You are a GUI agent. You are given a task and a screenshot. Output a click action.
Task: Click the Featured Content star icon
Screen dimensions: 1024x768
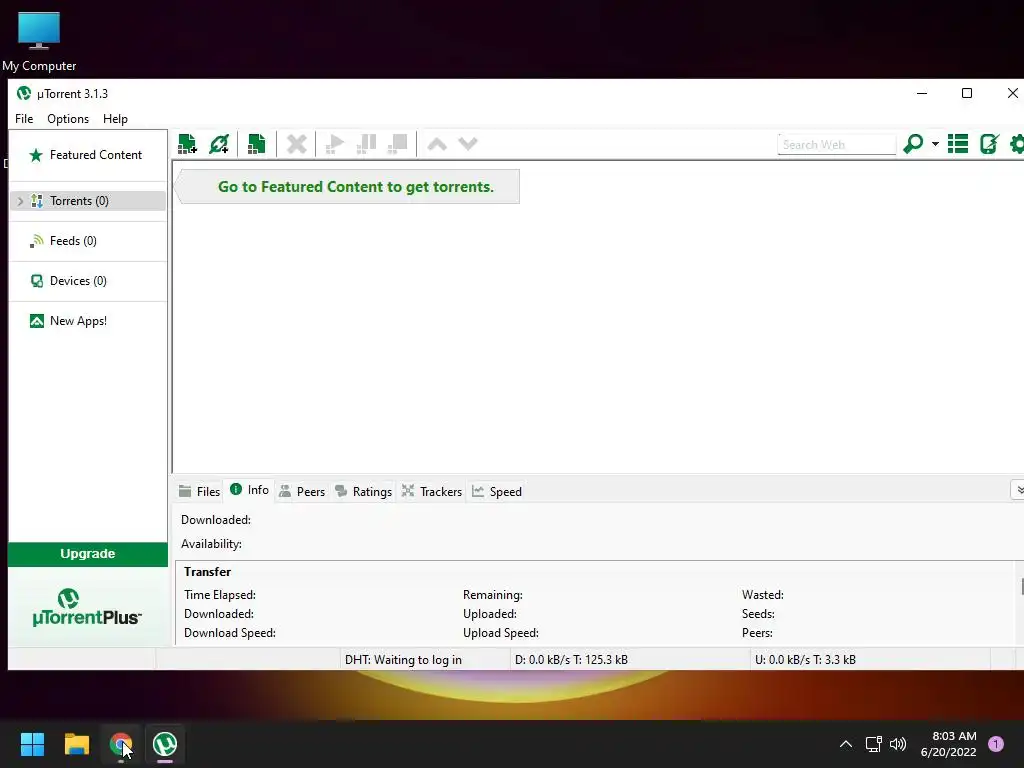point(36,155)
